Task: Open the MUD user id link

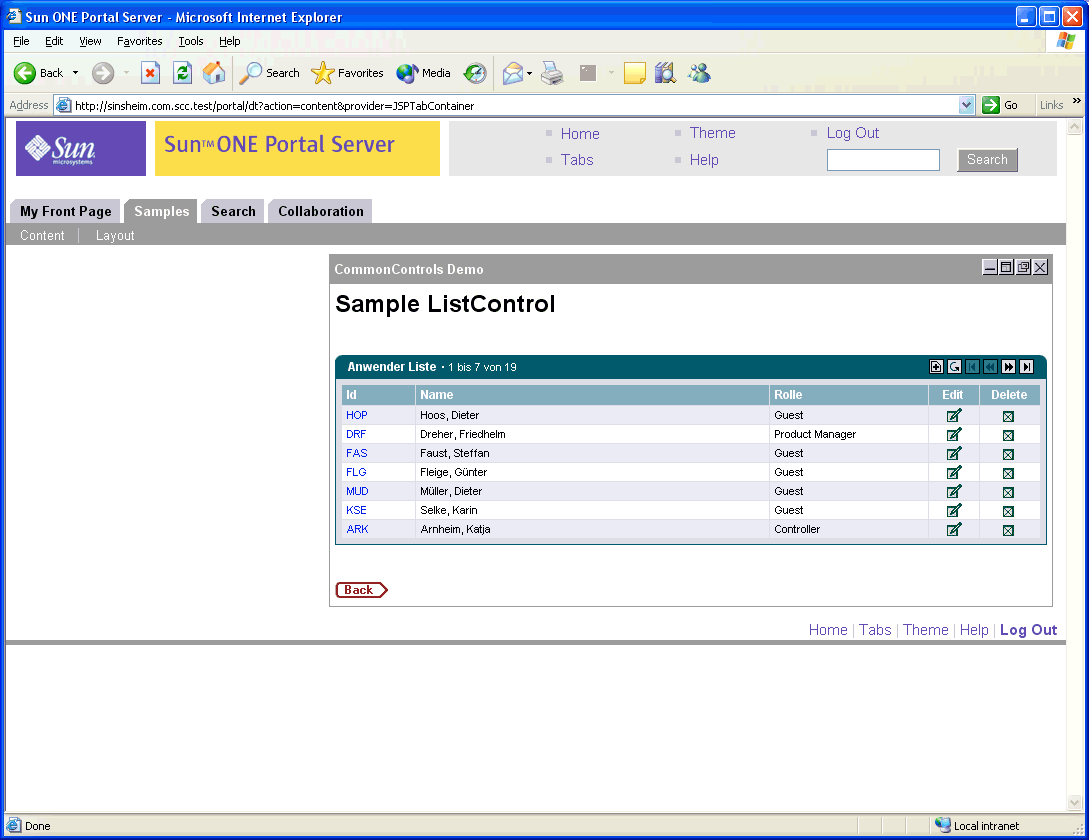Action: [357, 491]
